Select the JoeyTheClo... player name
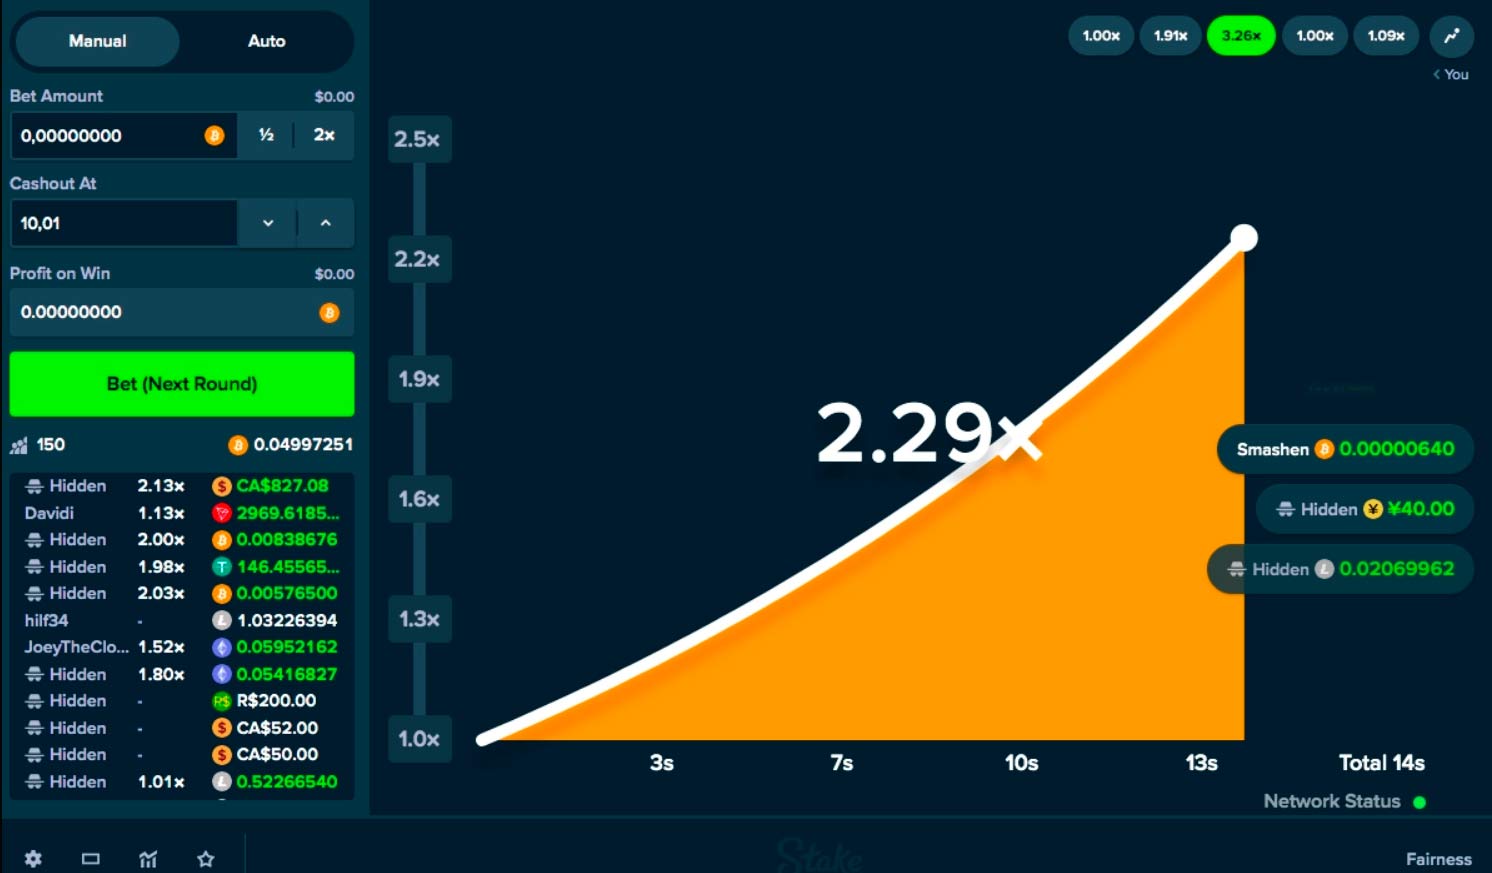 77,647
